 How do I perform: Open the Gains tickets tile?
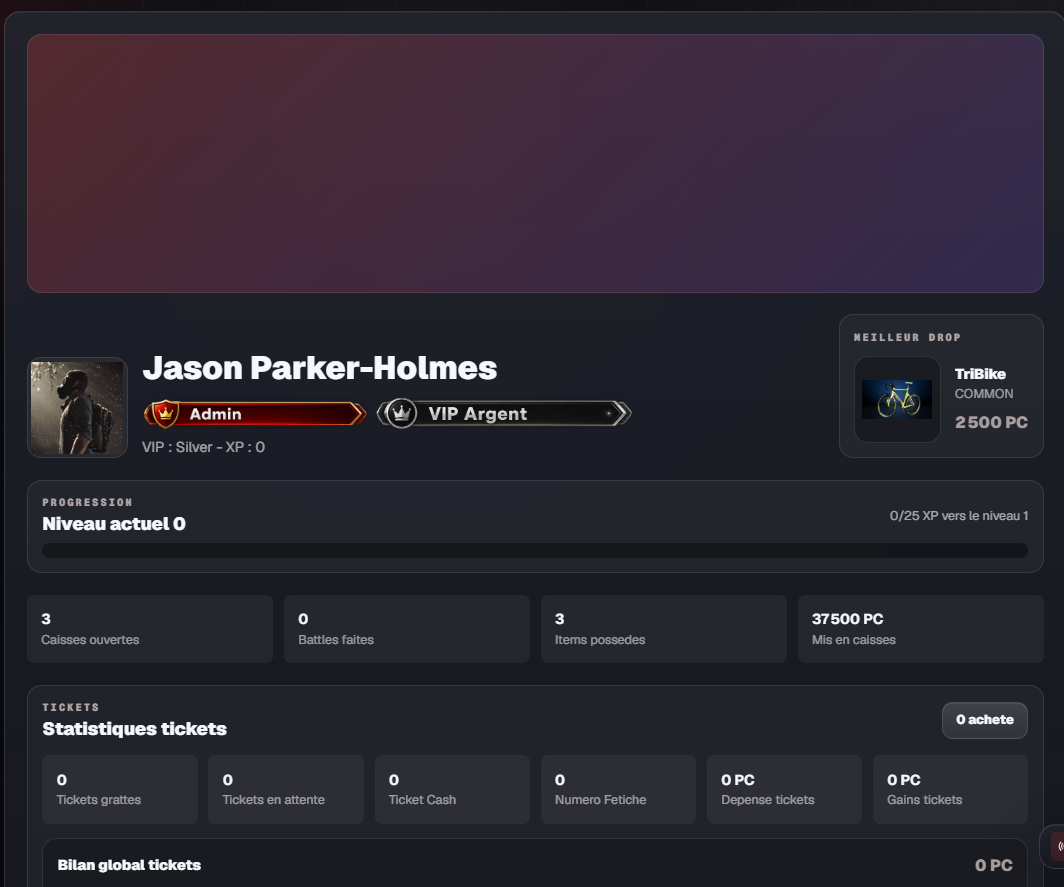(951, 789)
